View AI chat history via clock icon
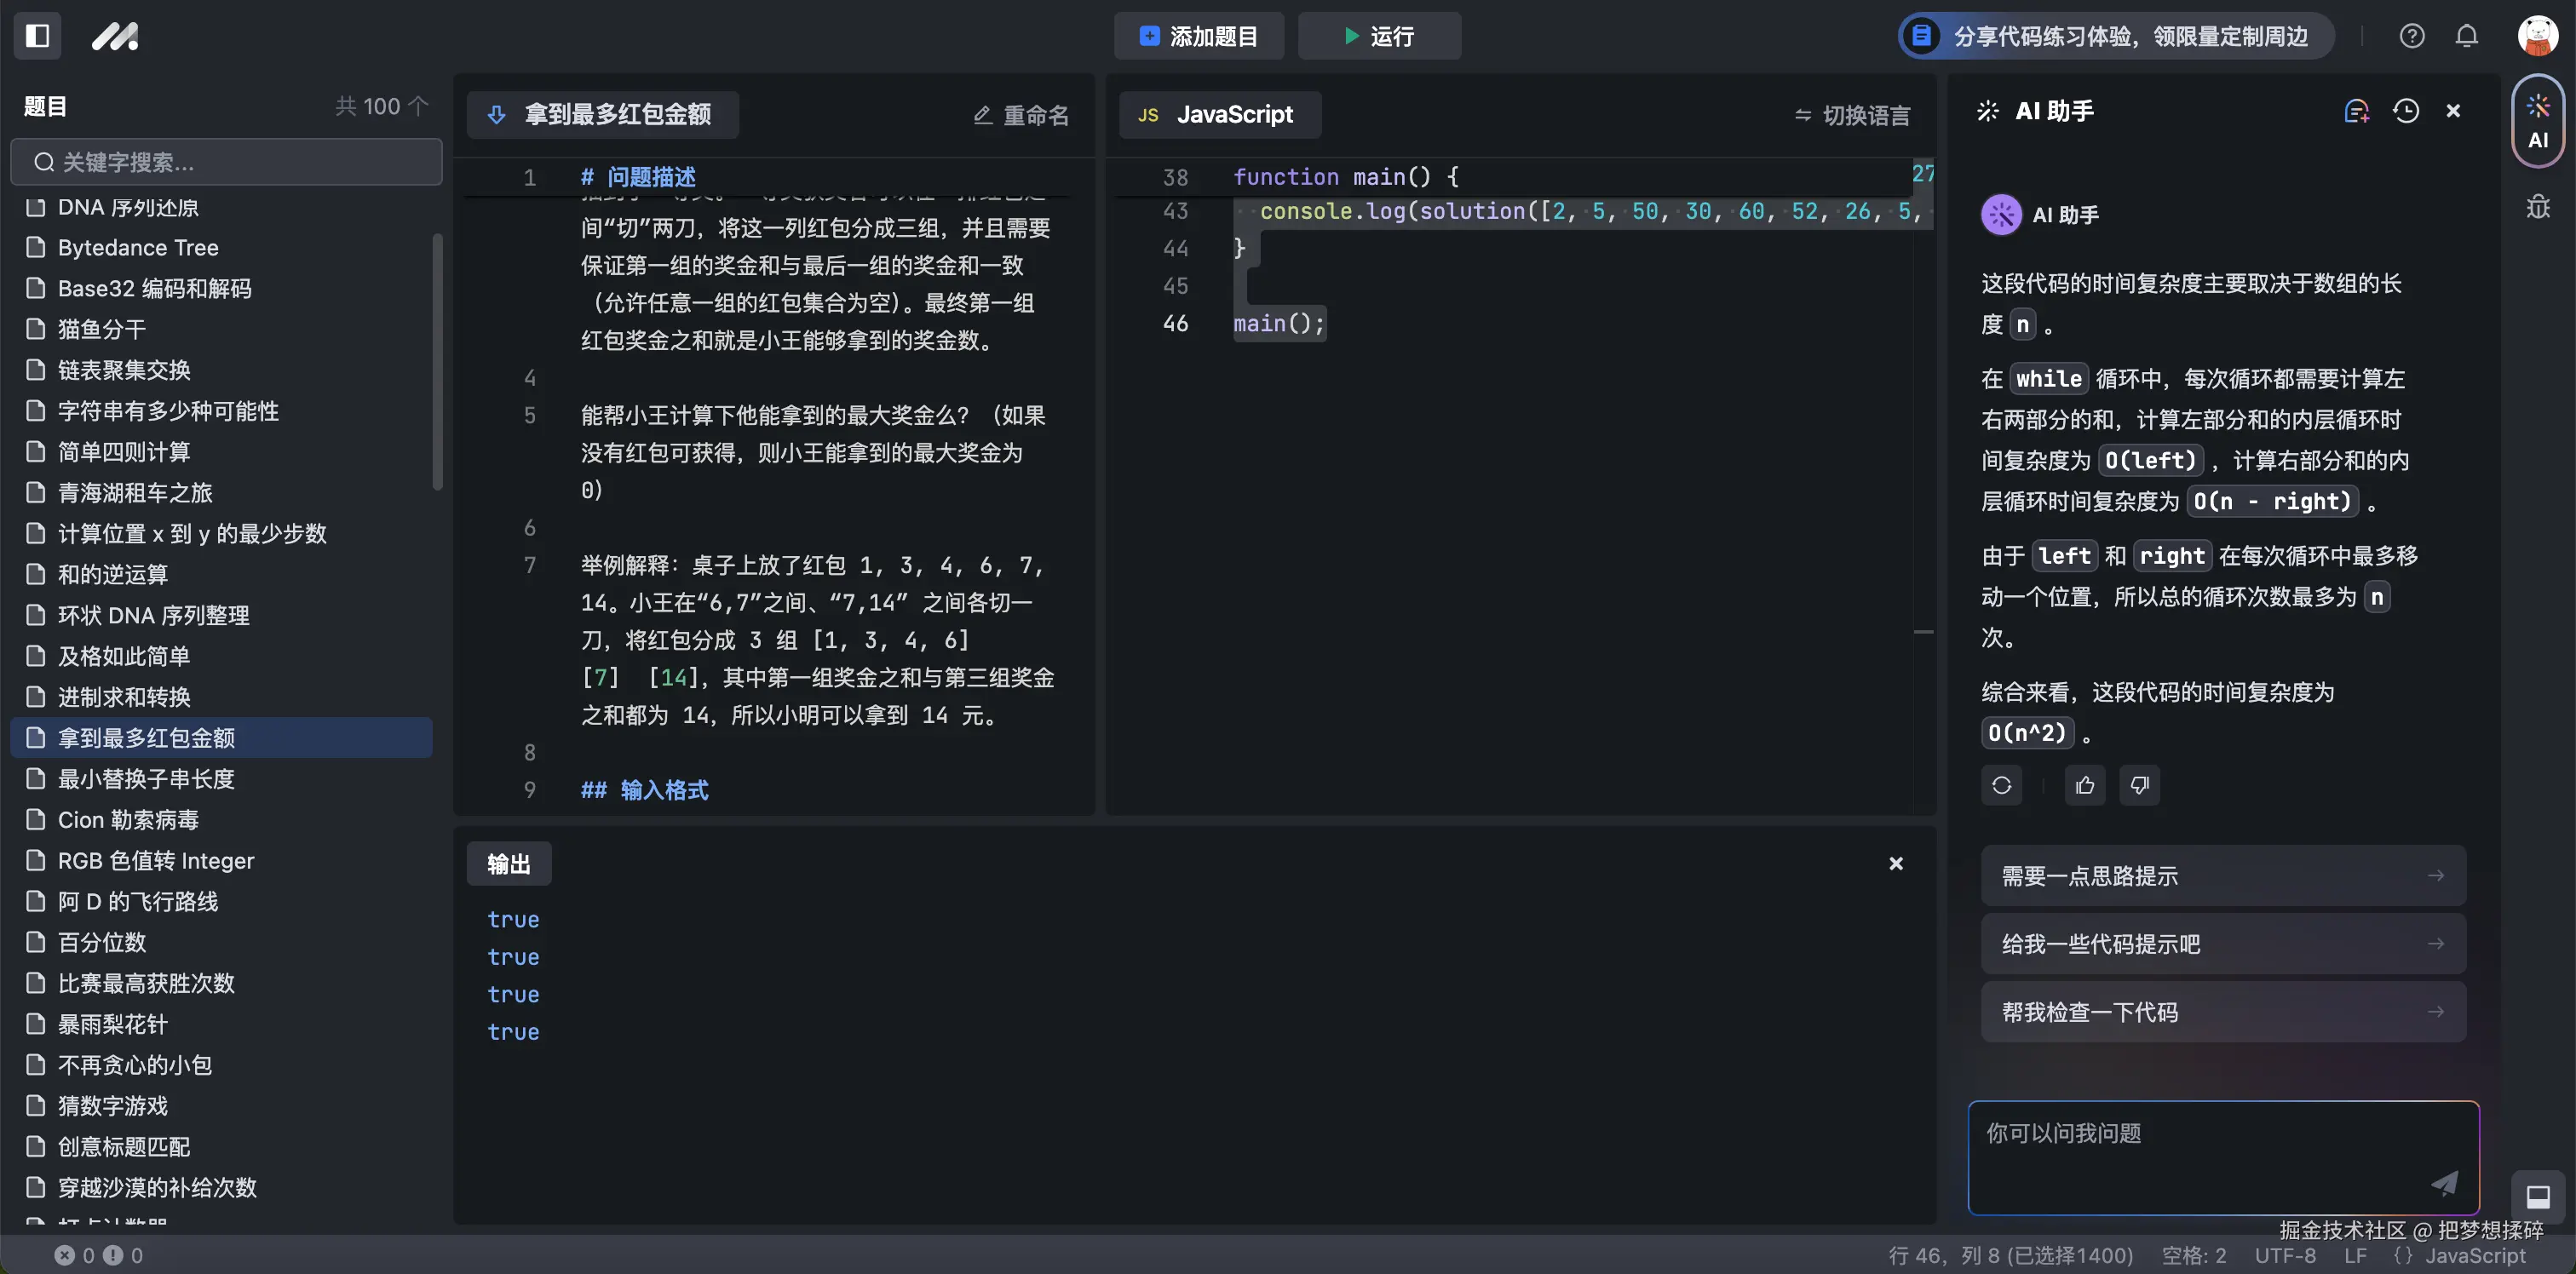2576x1274 pixels. 2406,111
